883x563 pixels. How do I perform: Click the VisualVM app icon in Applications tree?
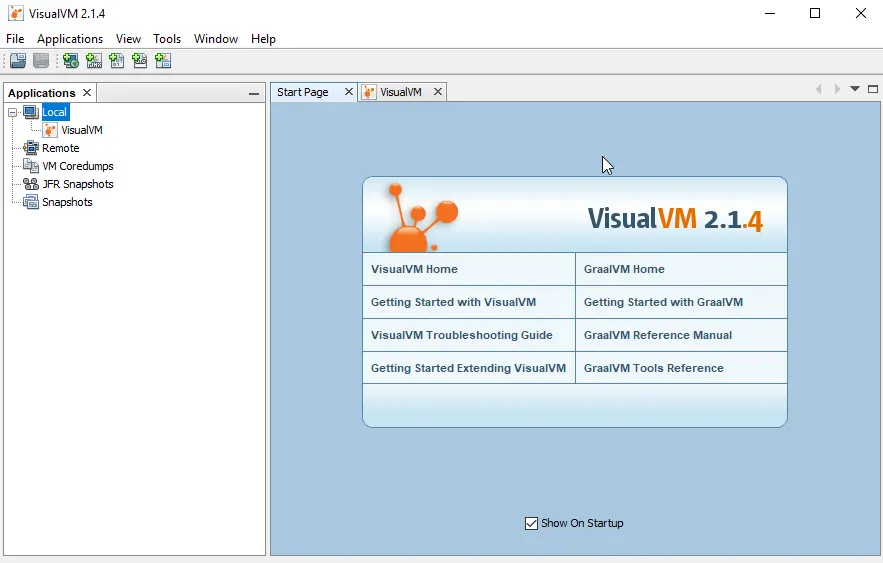point(50,130)
